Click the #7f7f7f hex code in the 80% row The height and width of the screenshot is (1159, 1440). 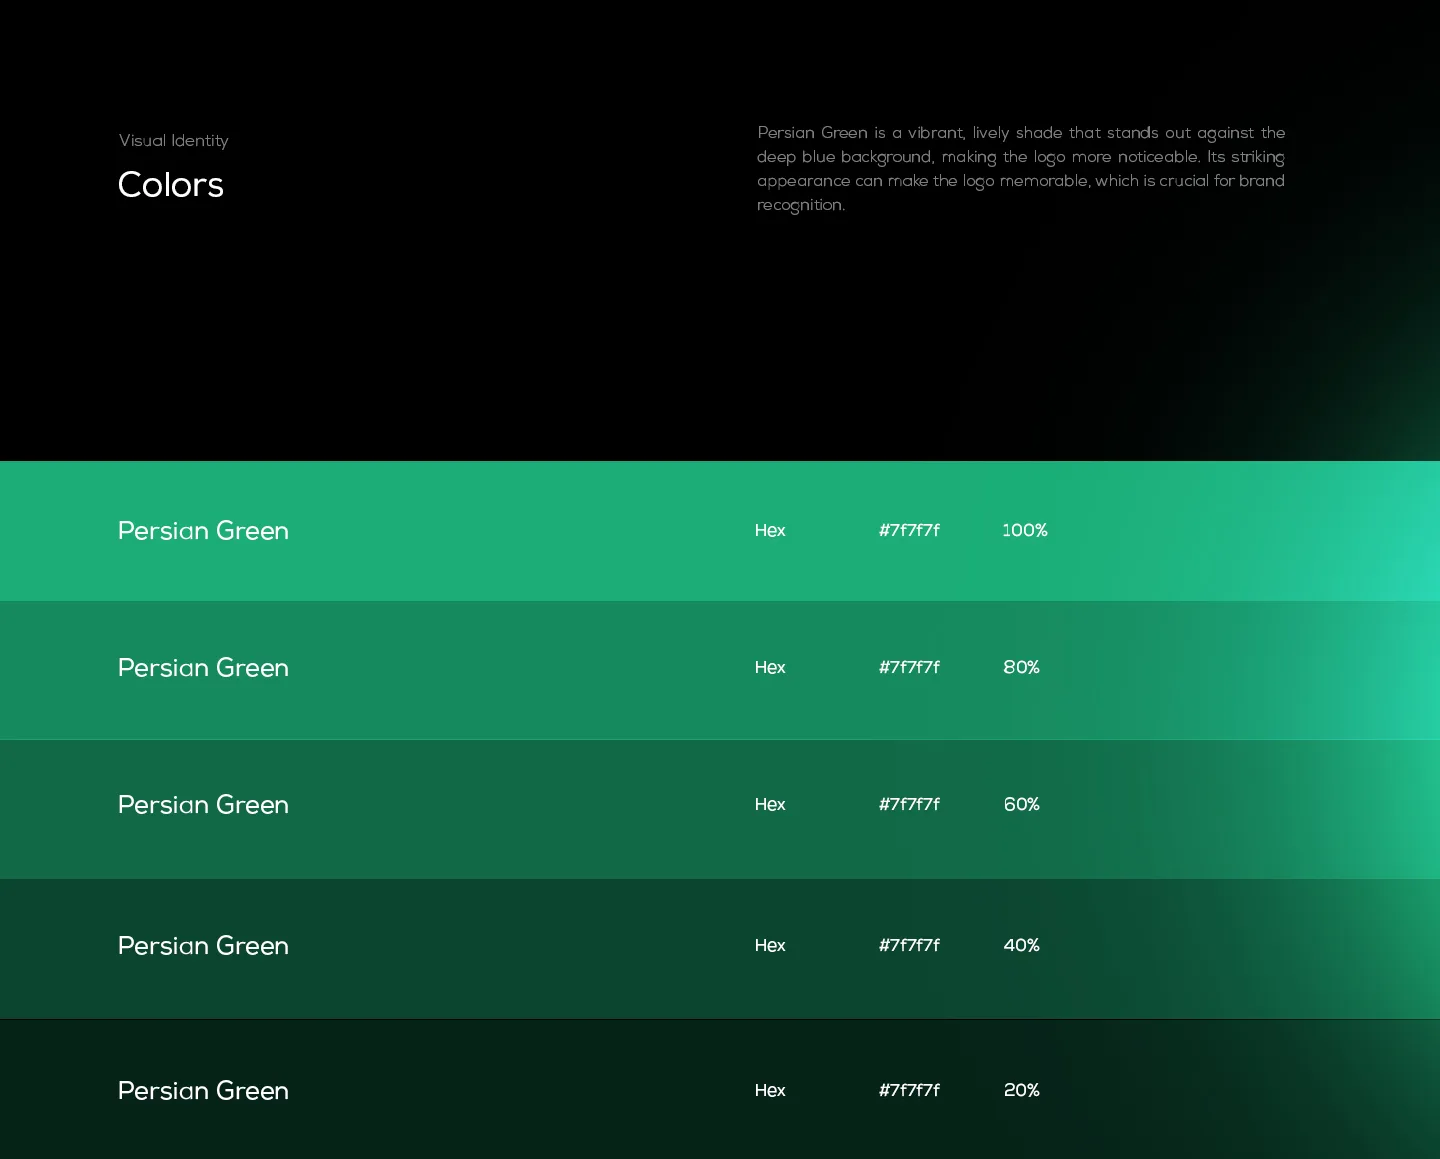(909, 668)
